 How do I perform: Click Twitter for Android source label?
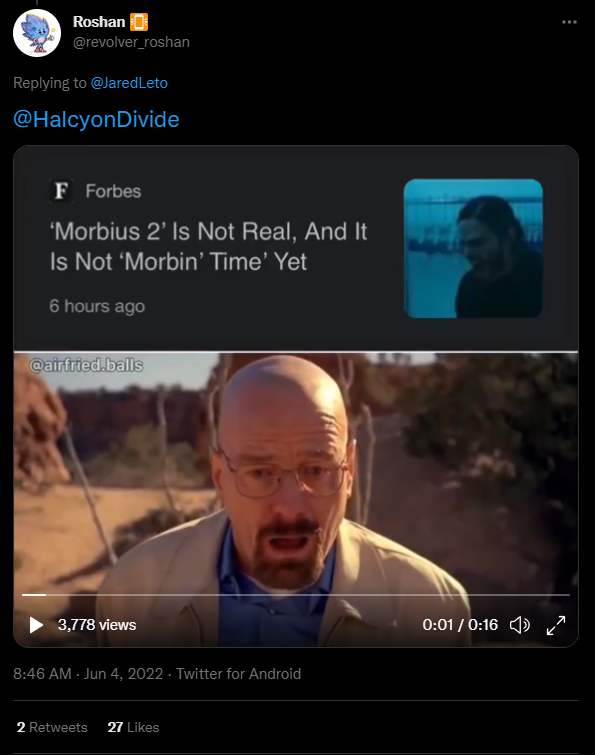click(x=238, y=674)
